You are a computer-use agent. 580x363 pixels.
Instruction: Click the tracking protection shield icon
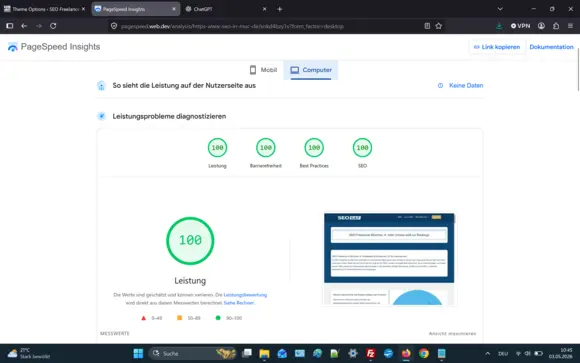click(114, 26)
